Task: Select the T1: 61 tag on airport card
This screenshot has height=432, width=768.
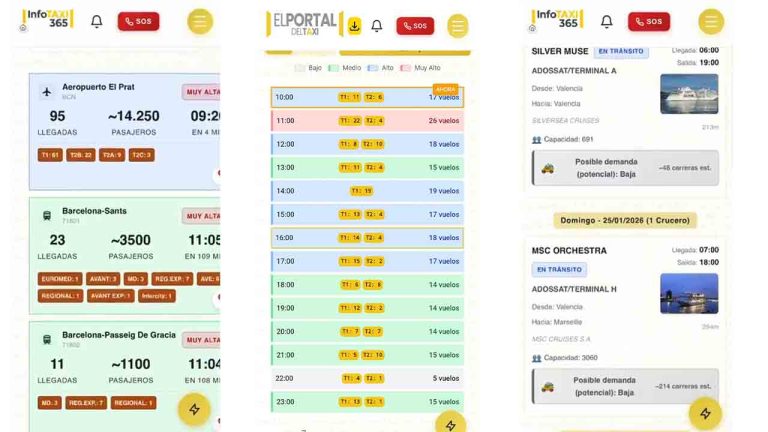Action: coord(50,155)
